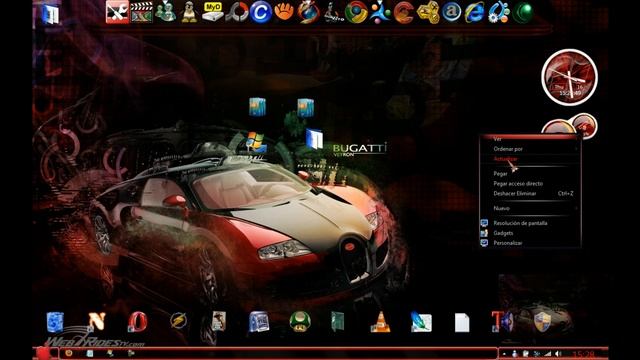Click the Tux penguin icon
The height and width of the screenshot is (360, 640).
189,12
